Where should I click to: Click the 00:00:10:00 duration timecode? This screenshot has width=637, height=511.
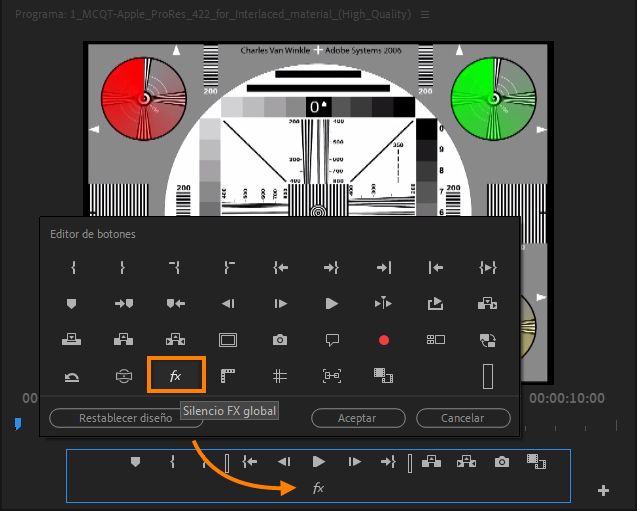[567, 398]
